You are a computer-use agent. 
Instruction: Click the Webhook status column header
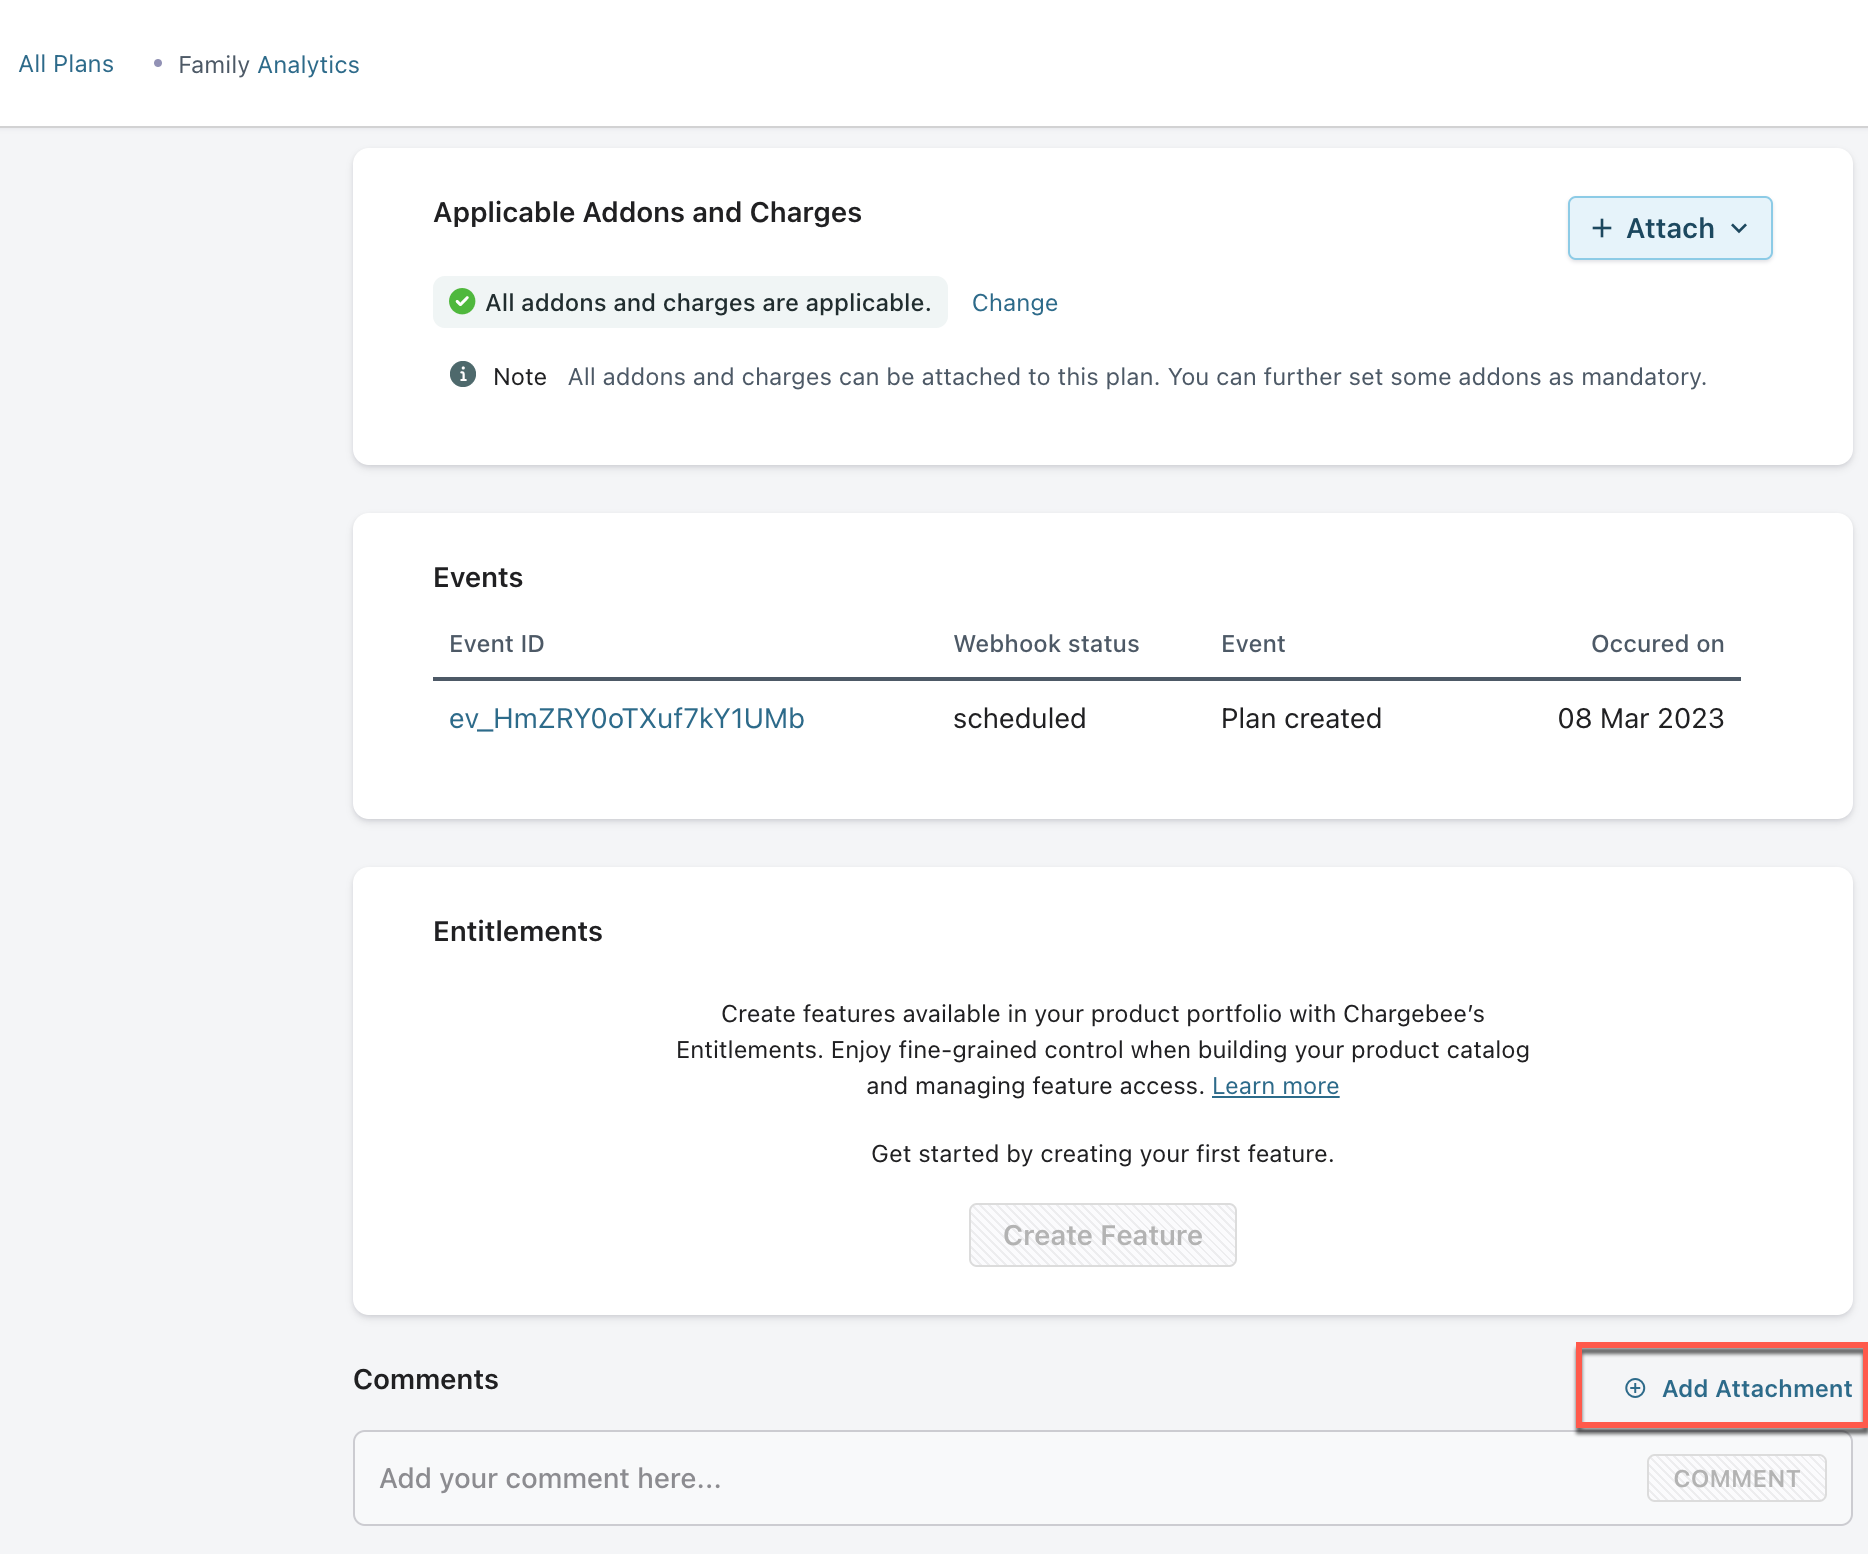[x=1046, y=644]
